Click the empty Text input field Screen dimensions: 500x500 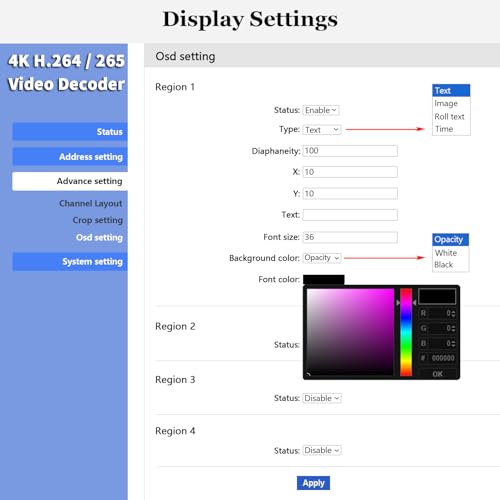[350, 215]
